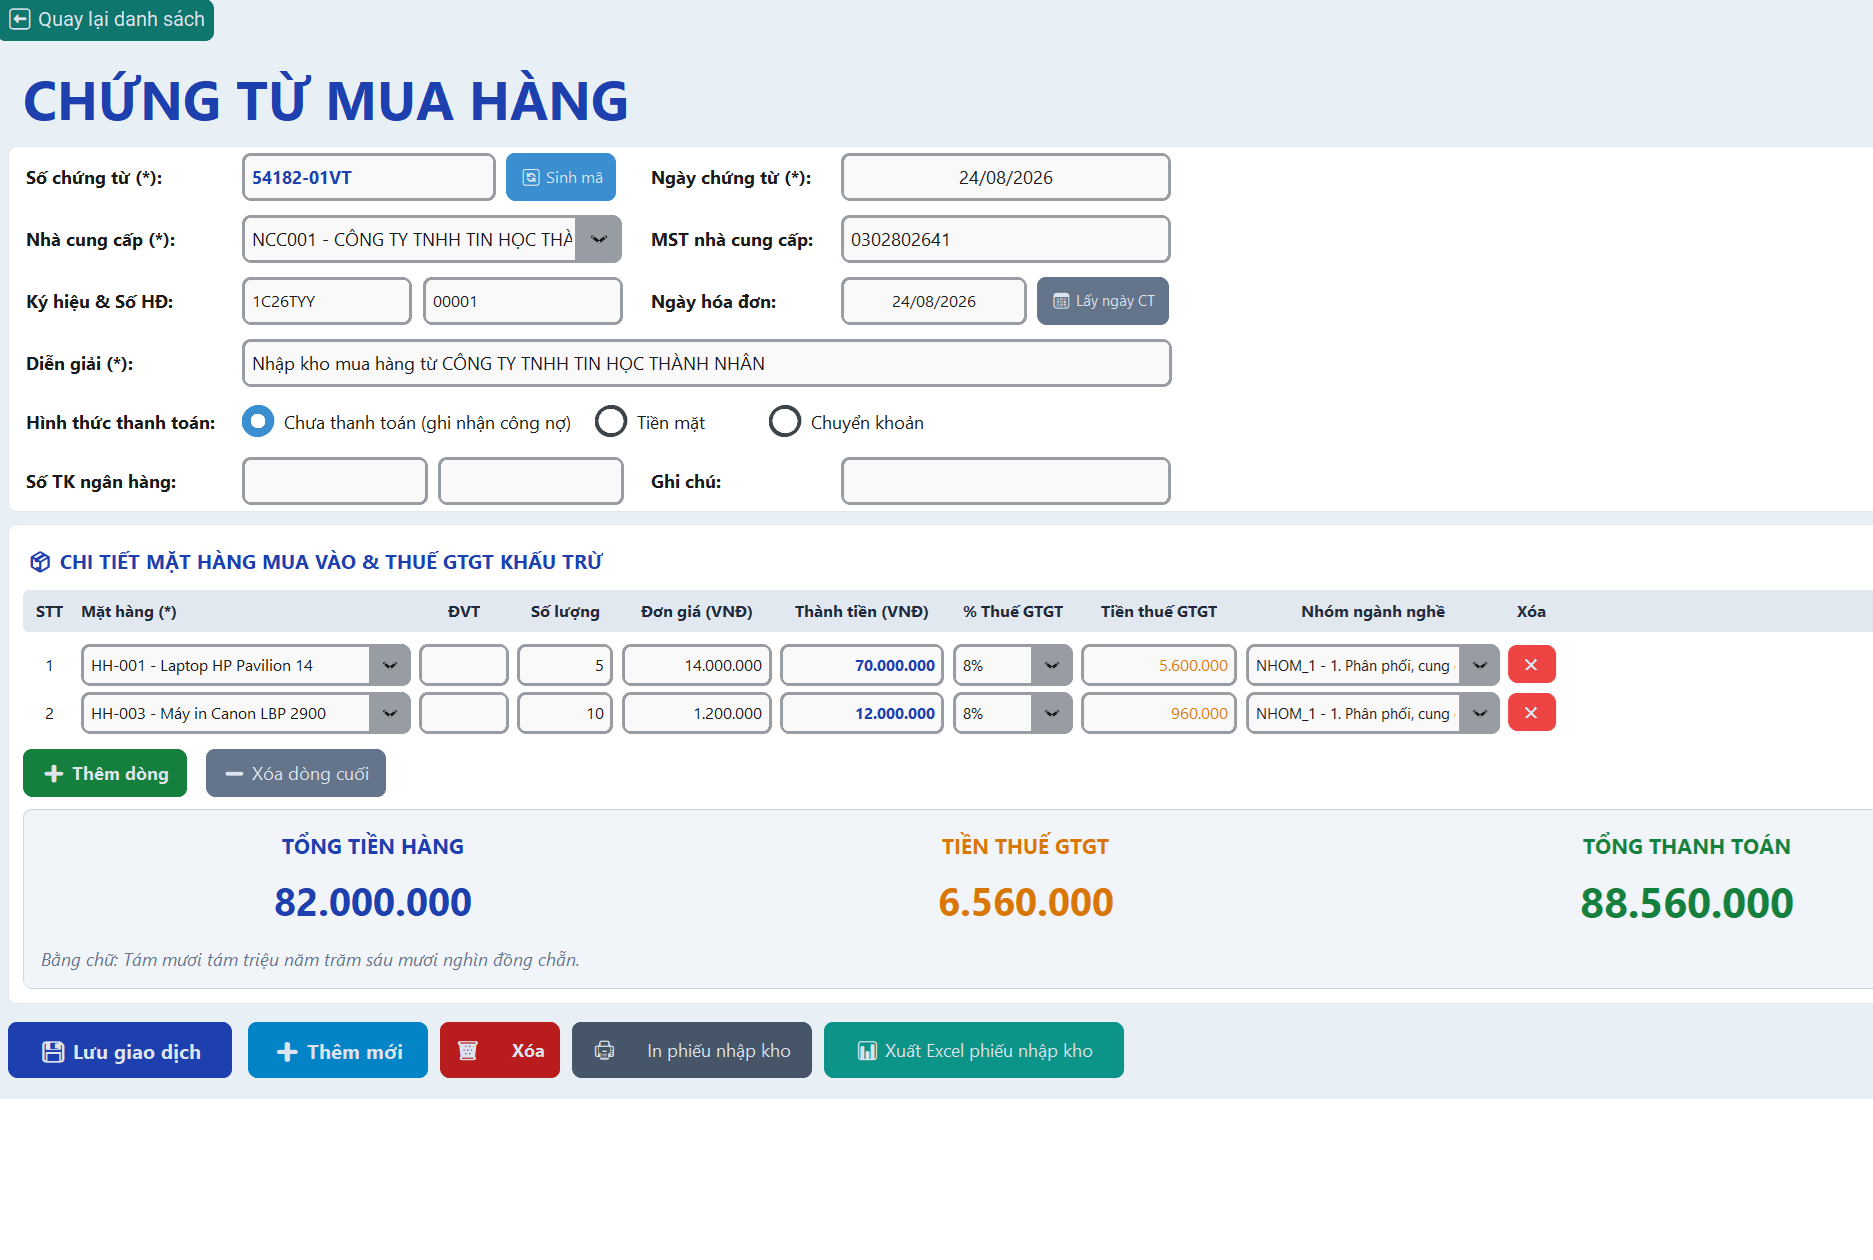The image size is (1873, 1260).
Task: Open item dropdown for HH-001 Laptop HP Pavilion 14
Action: pos(390,665)
